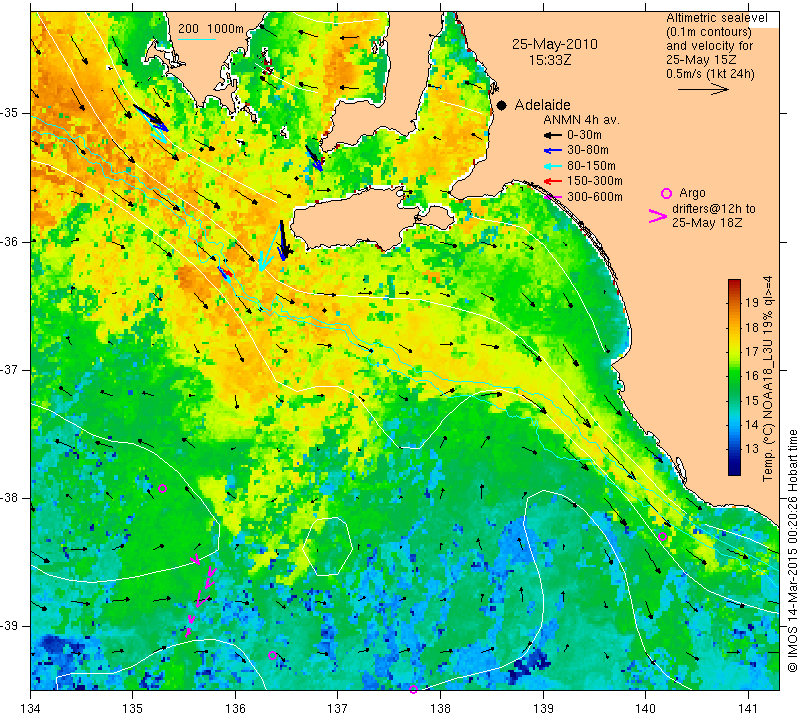Click the 'drifters@12h to' legend text
This screenshot has width=800, height=720.
click(x=714, y=209)
